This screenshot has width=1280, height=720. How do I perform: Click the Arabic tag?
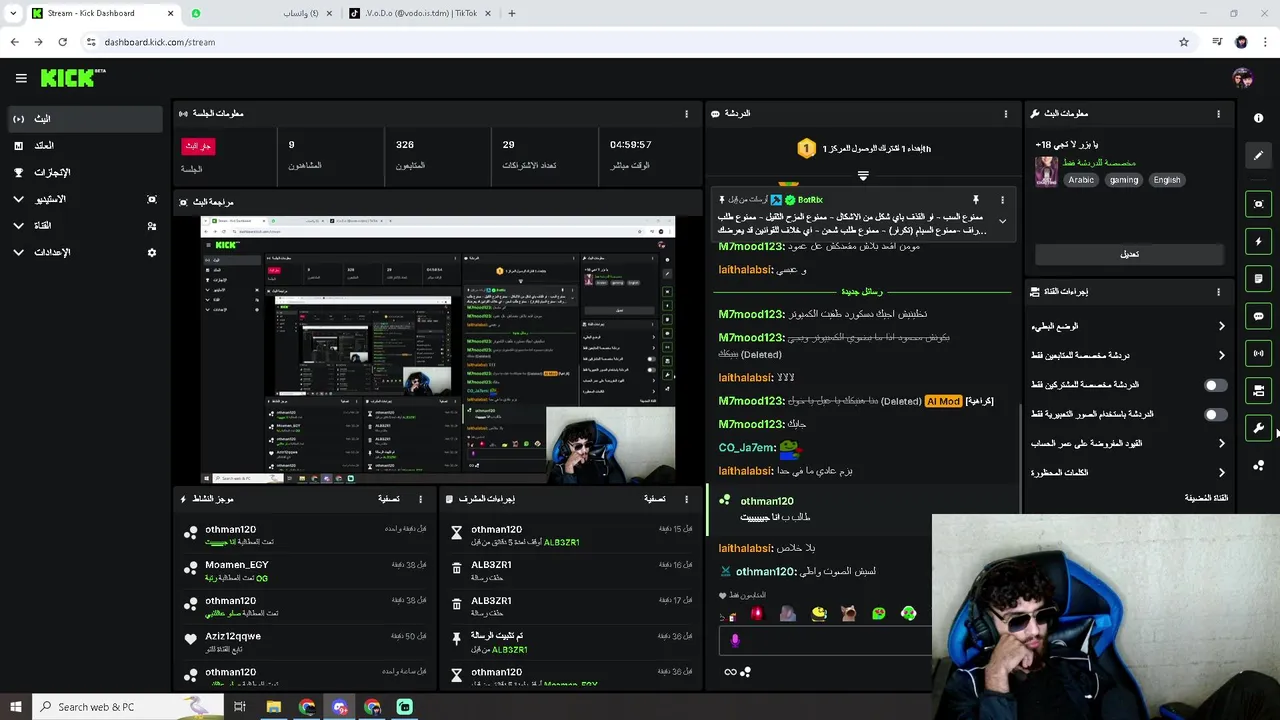pyautogui.click(x=1081, y=180)
